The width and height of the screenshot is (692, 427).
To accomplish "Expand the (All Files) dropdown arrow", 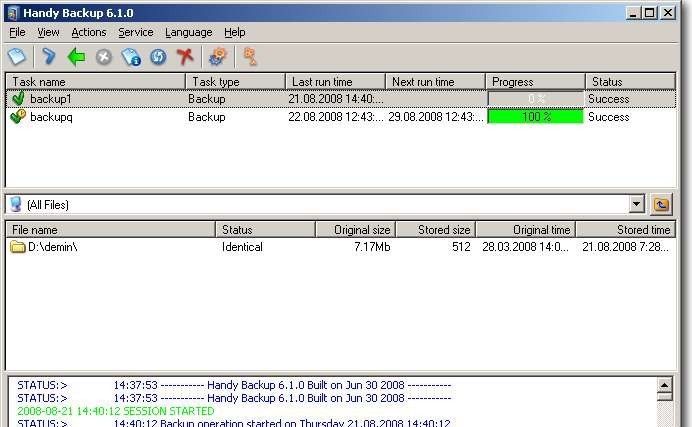I will click(636, 204).
